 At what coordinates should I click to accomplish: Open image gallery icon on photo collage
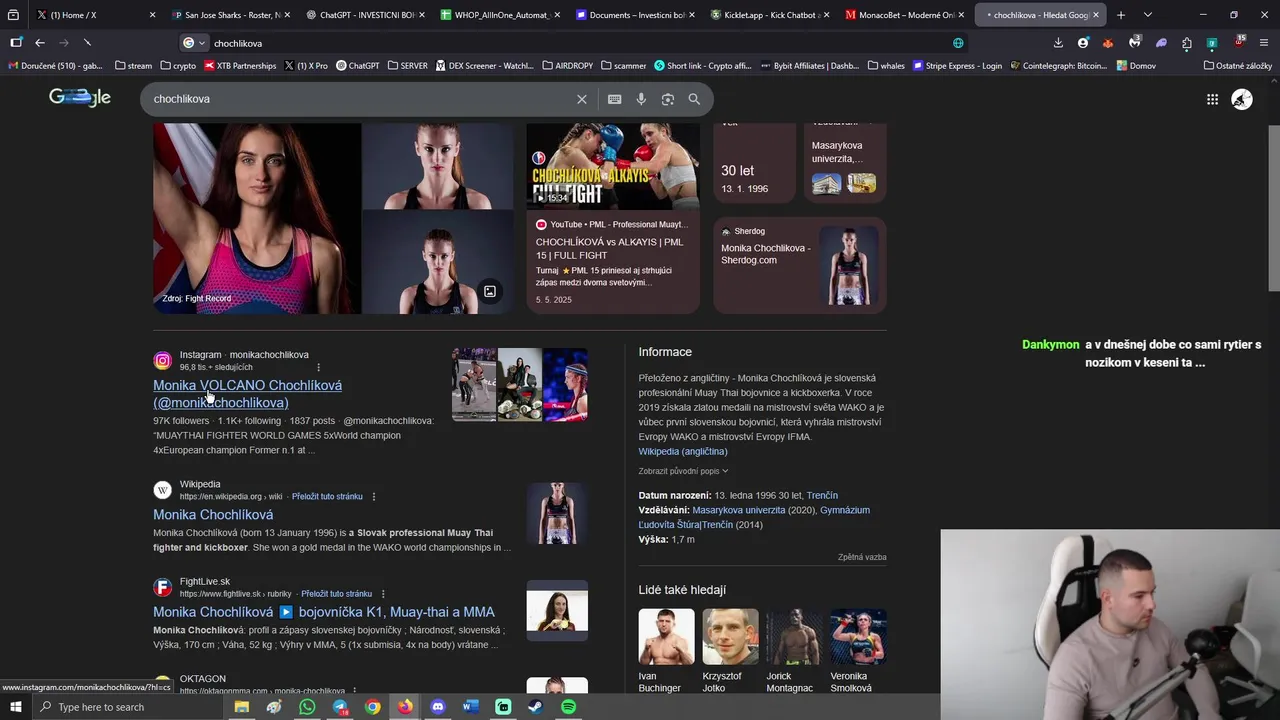point(490,292)
